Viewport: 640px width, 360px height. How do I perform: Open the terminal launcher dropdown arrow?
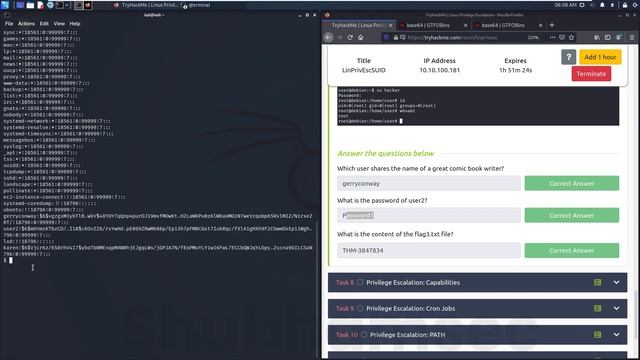click(x=67, y=5)
